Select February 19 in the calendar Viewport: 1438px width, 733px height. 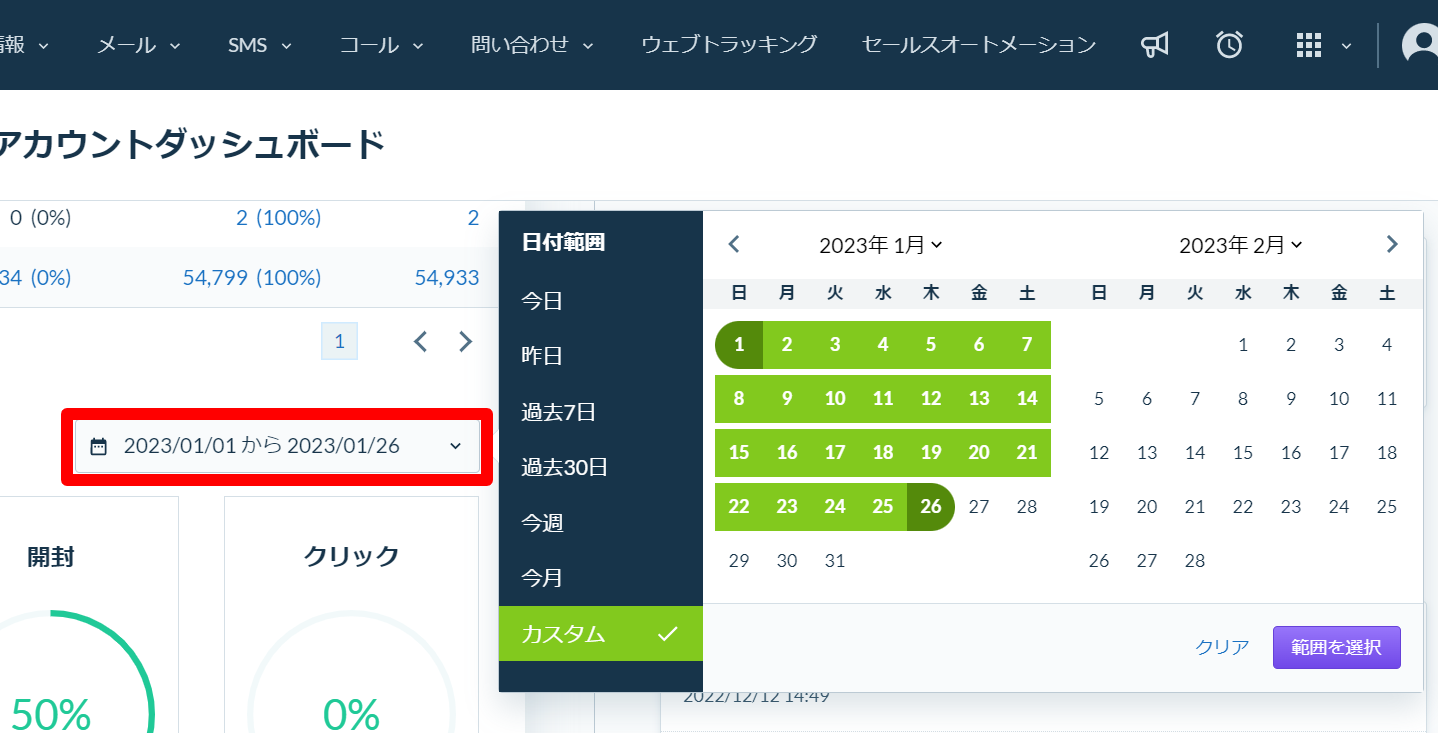[1099, 506]
